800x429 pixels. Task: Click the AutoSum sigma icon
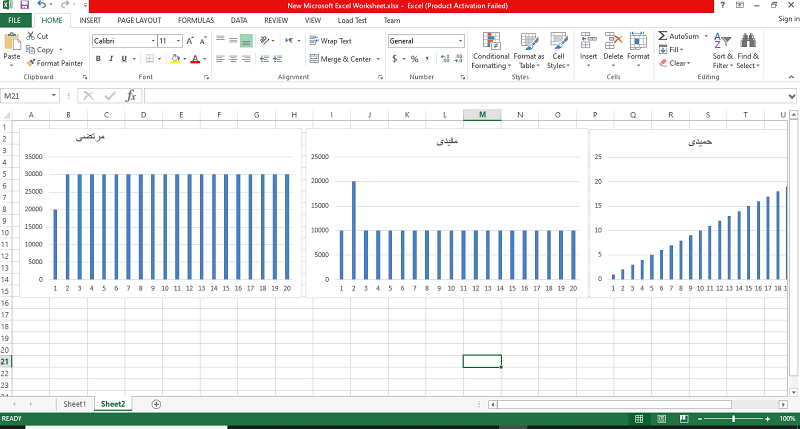(x=663, y=36)
